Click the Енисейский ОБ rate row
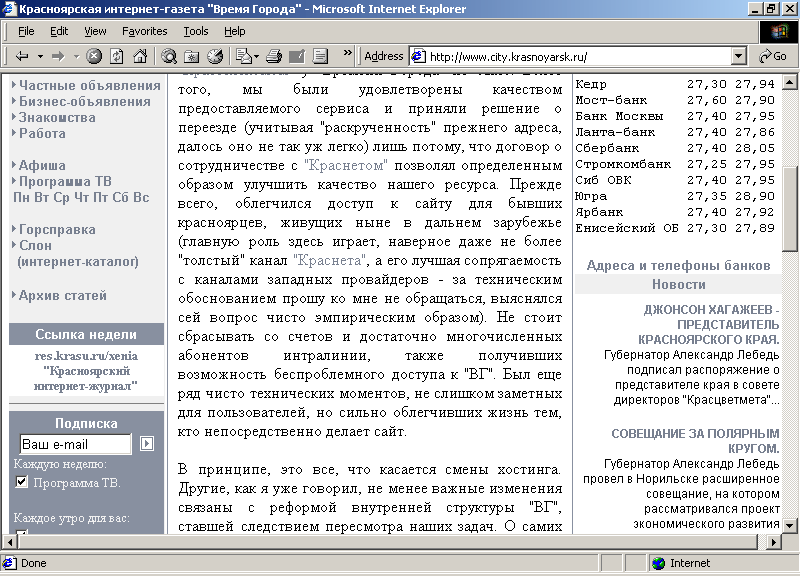800x576 pixels. tap(675, 228)
